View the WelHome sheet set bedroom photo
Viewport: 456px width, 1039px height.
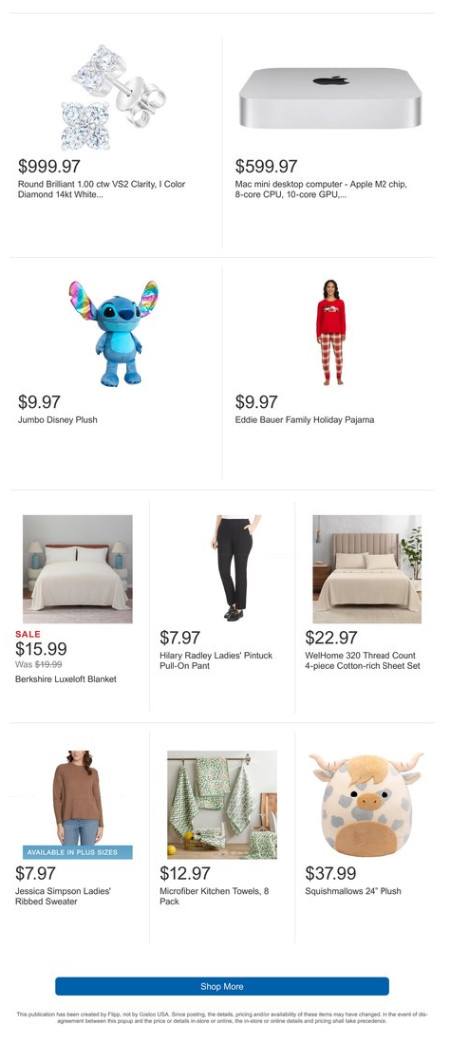click(x=367, y=569)
